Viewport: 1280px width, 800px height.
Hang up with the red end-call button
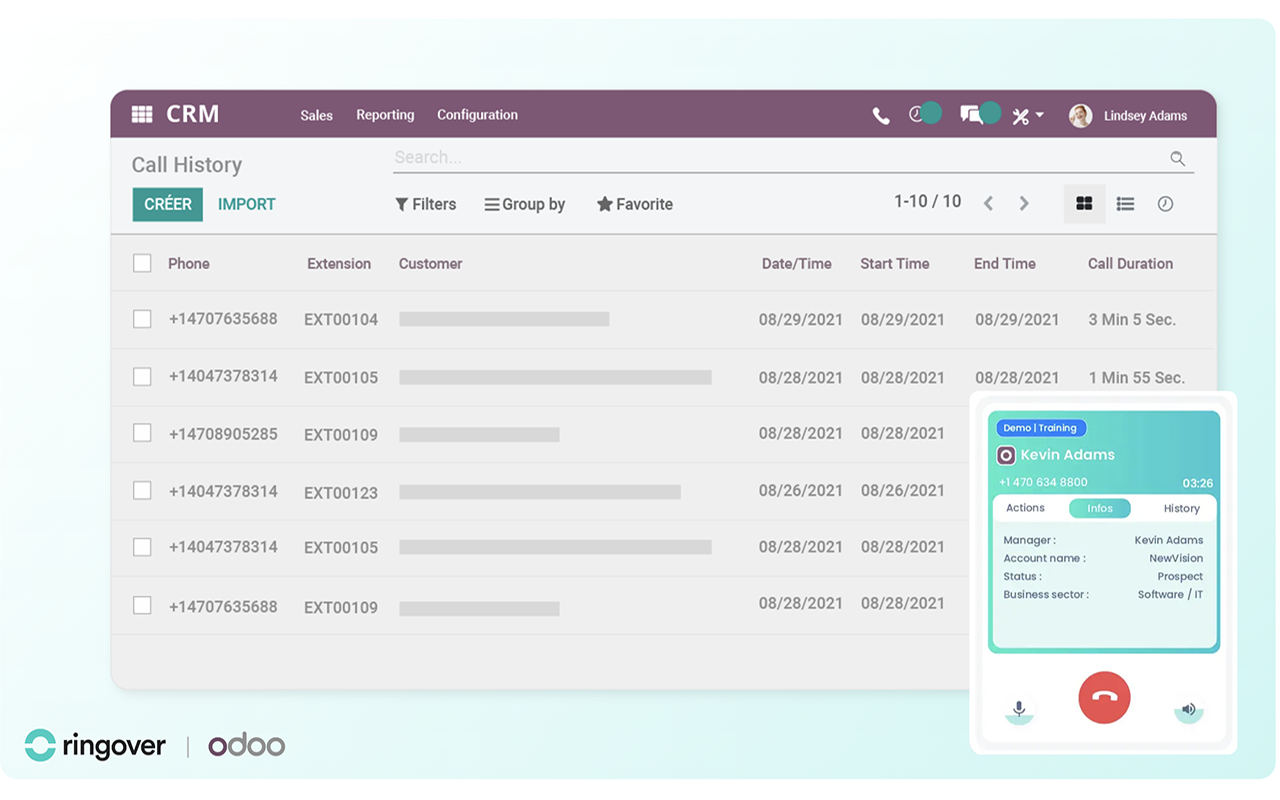tap(1104, 697)
